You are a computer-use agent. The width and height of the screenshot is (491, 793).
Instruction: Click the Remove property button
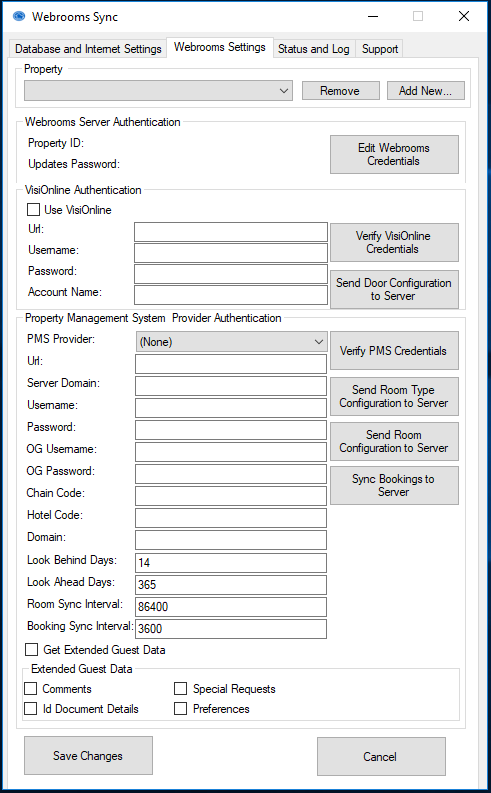pos(341,91)
